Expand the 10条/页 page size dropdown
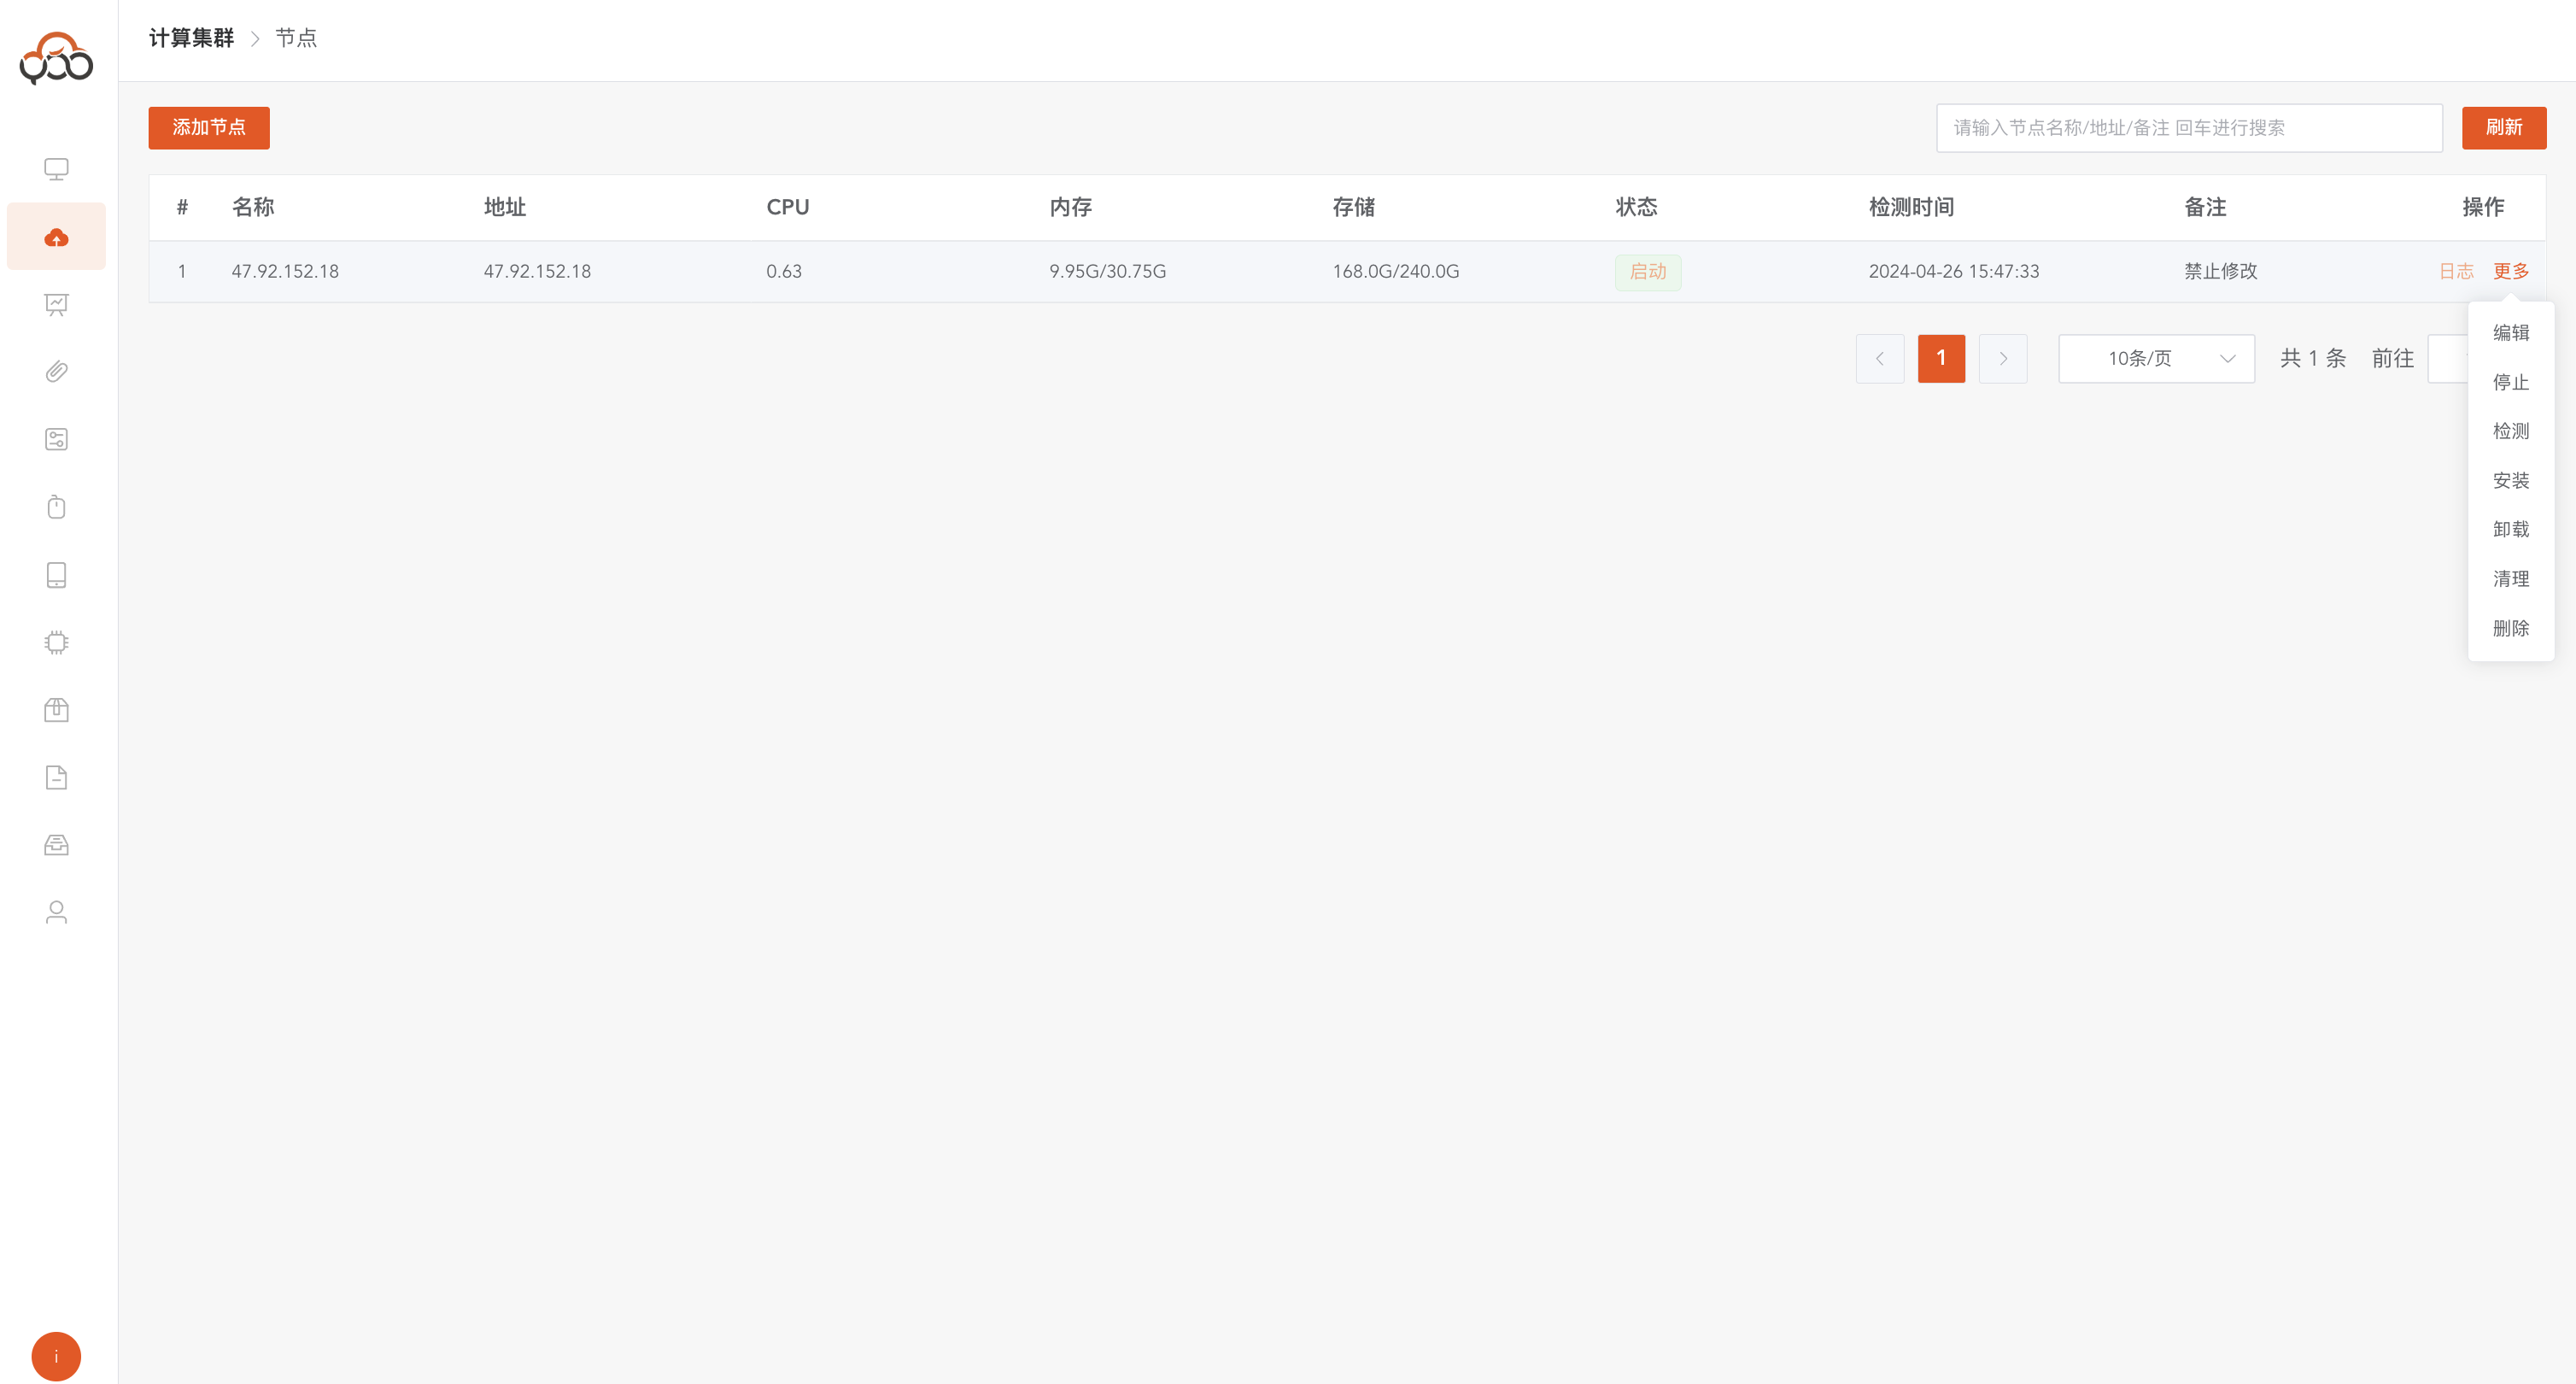 (2155, 359)
